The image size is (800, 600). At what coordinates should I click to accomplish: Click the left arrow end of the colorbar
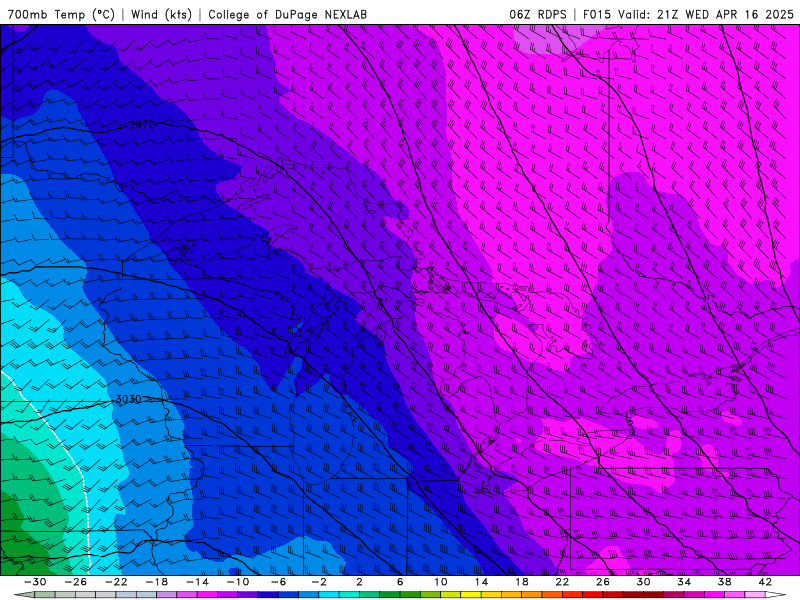[x=23, y=595]
